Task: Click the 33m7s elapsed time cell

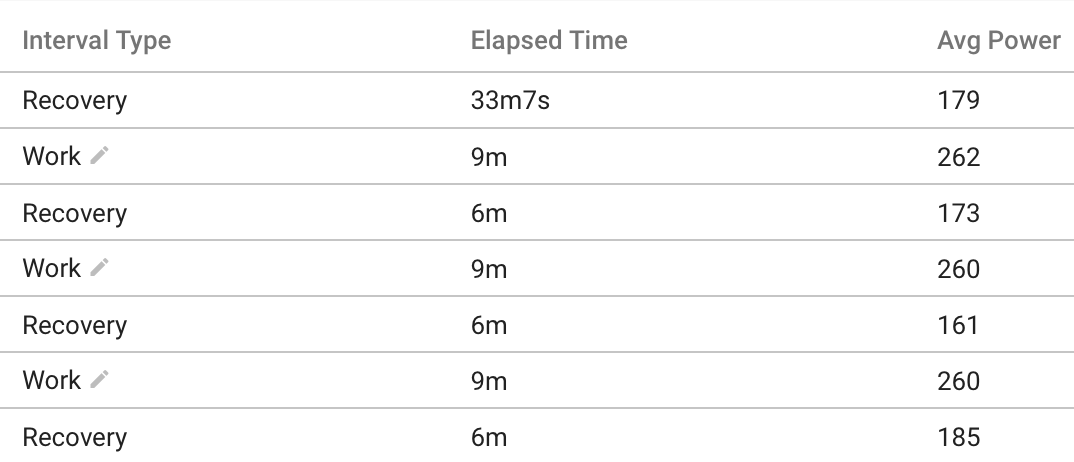Action: click(x=510, y=101)
